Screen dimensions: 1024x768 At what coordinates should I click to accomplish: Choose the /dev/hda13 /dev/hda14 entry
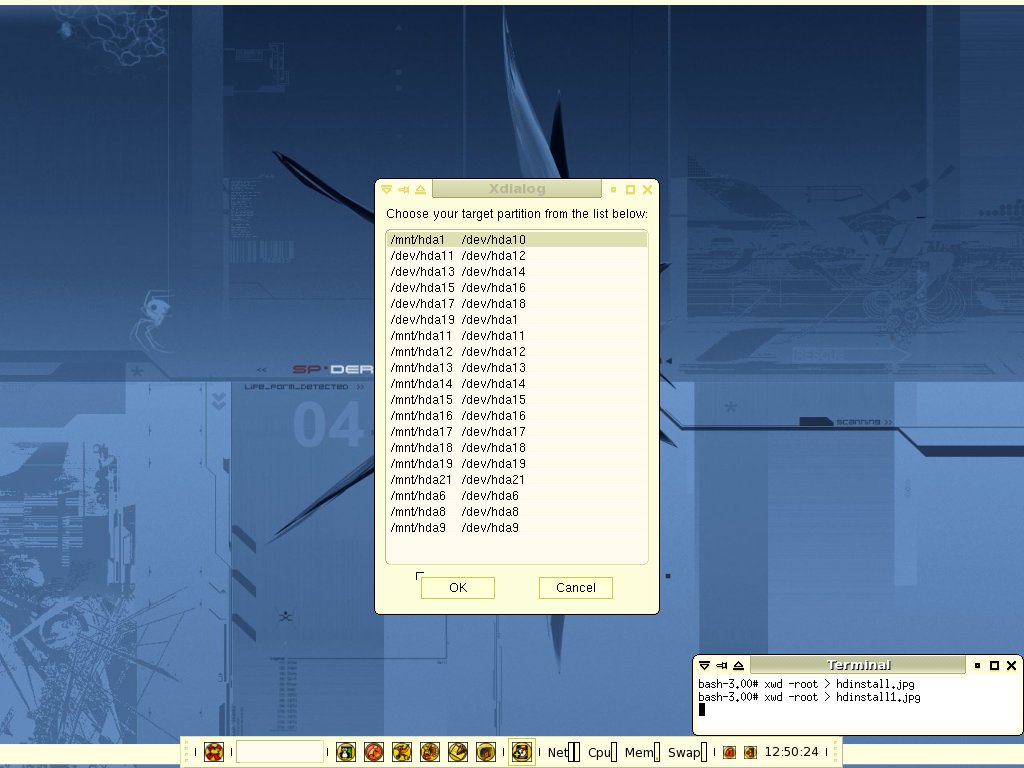(517, 272)
